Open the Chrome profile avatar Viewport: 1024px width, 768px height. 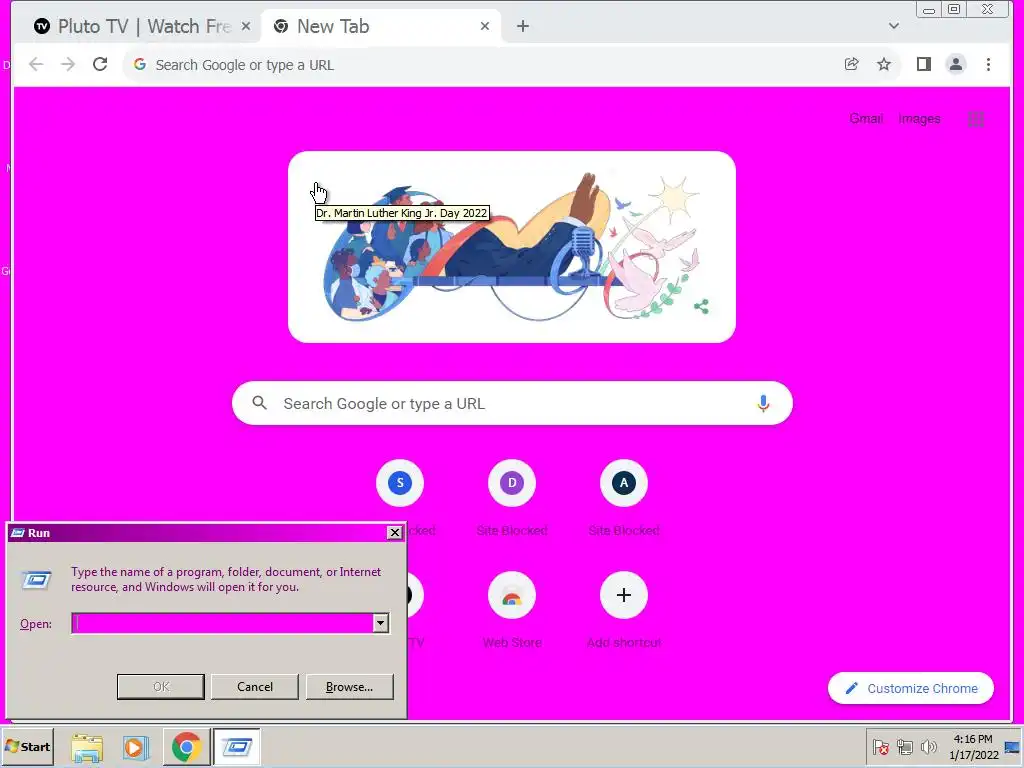click(956, 64)
